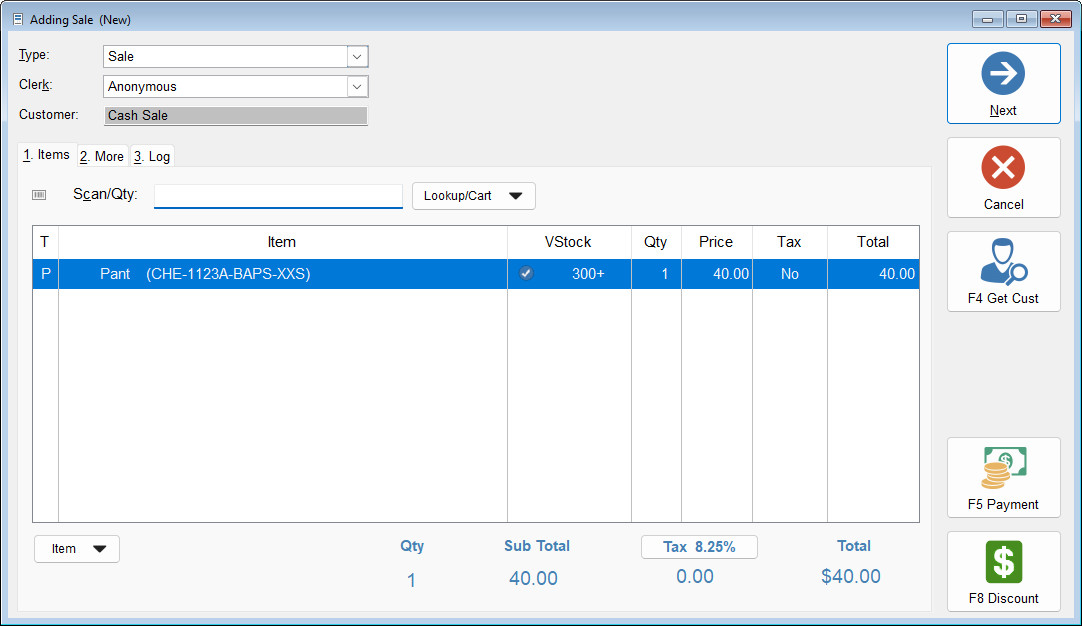Open F4 Get Cust customer lookup
The image size is (1082, 626).
[x=1003, y=272]
